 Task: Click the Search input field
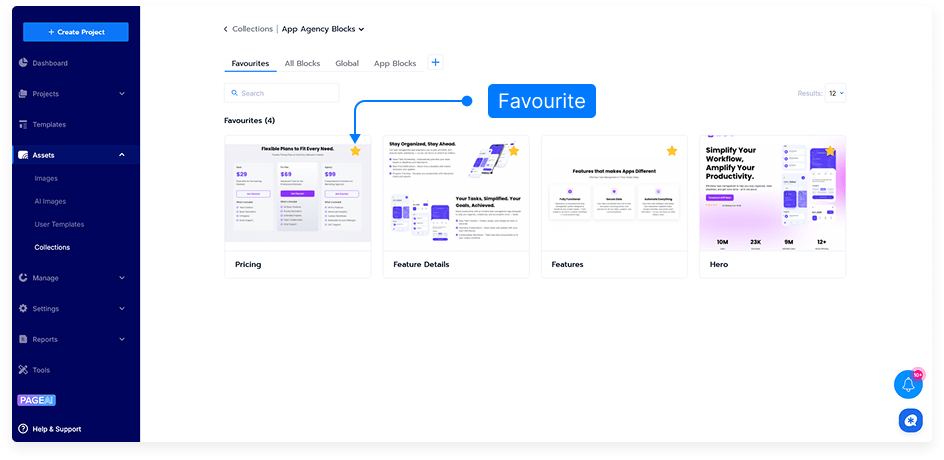point(282,93)
